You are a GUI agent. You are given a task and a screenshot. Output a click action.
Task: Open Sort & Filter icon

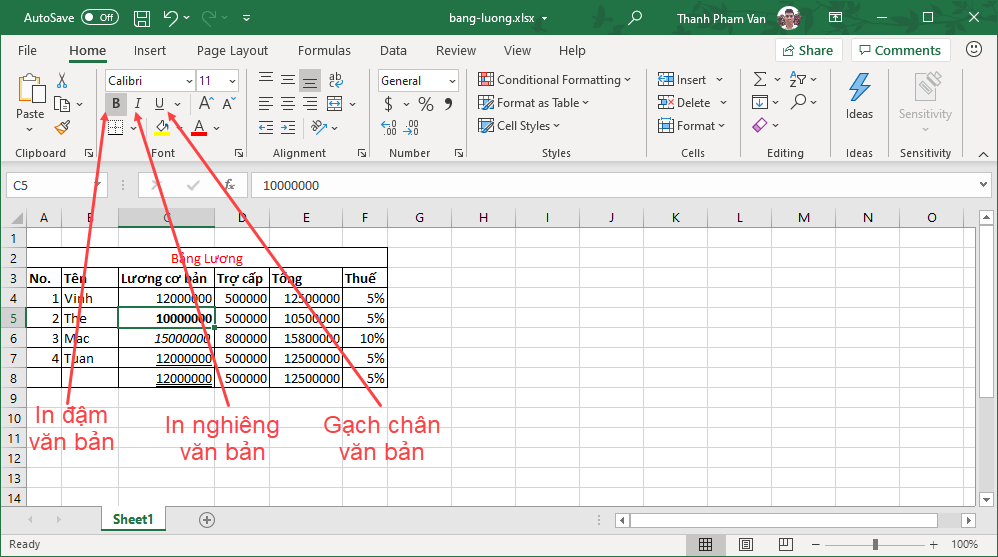pyautogui.click(x=798, y=79)
